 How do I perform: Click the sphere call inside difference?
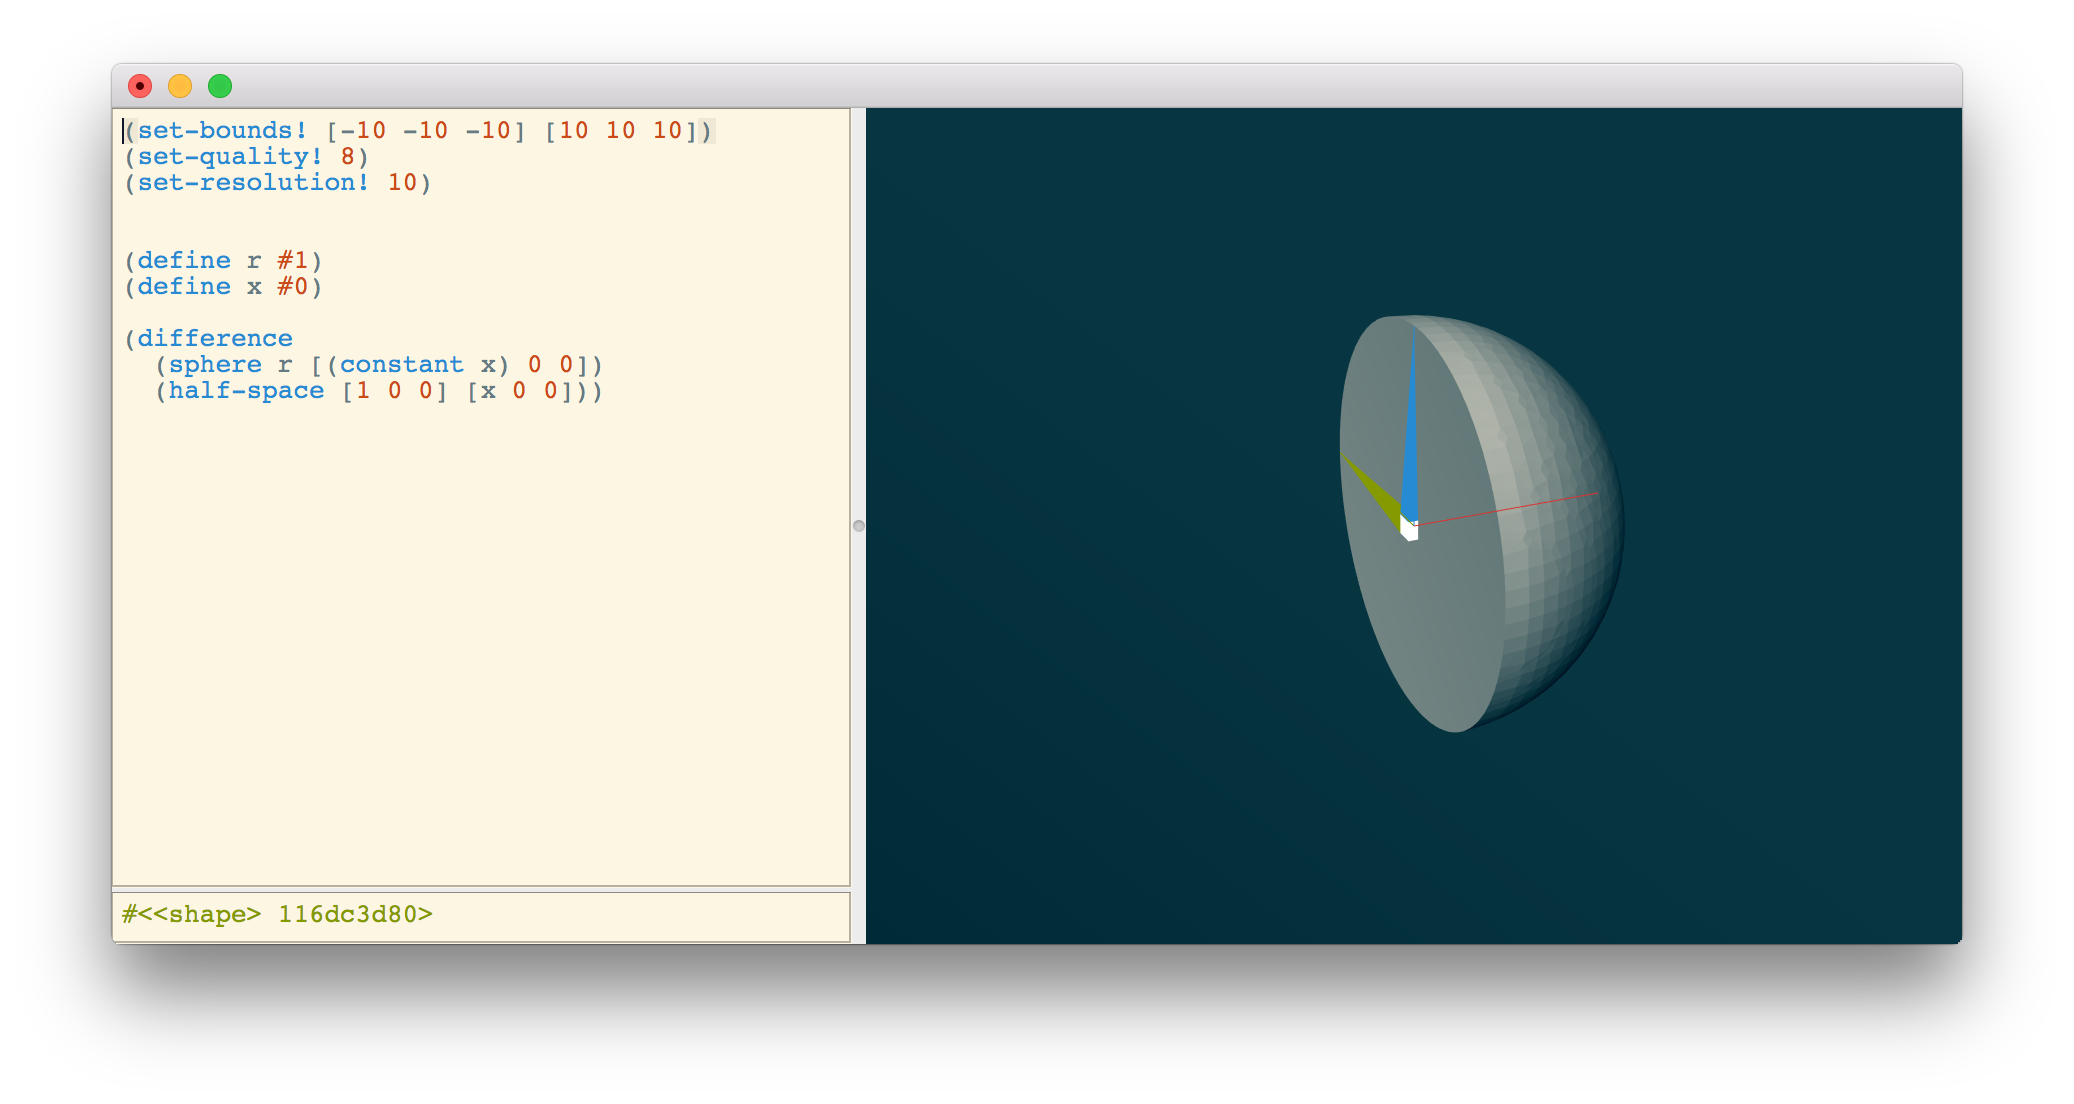[x=217, y=364]
